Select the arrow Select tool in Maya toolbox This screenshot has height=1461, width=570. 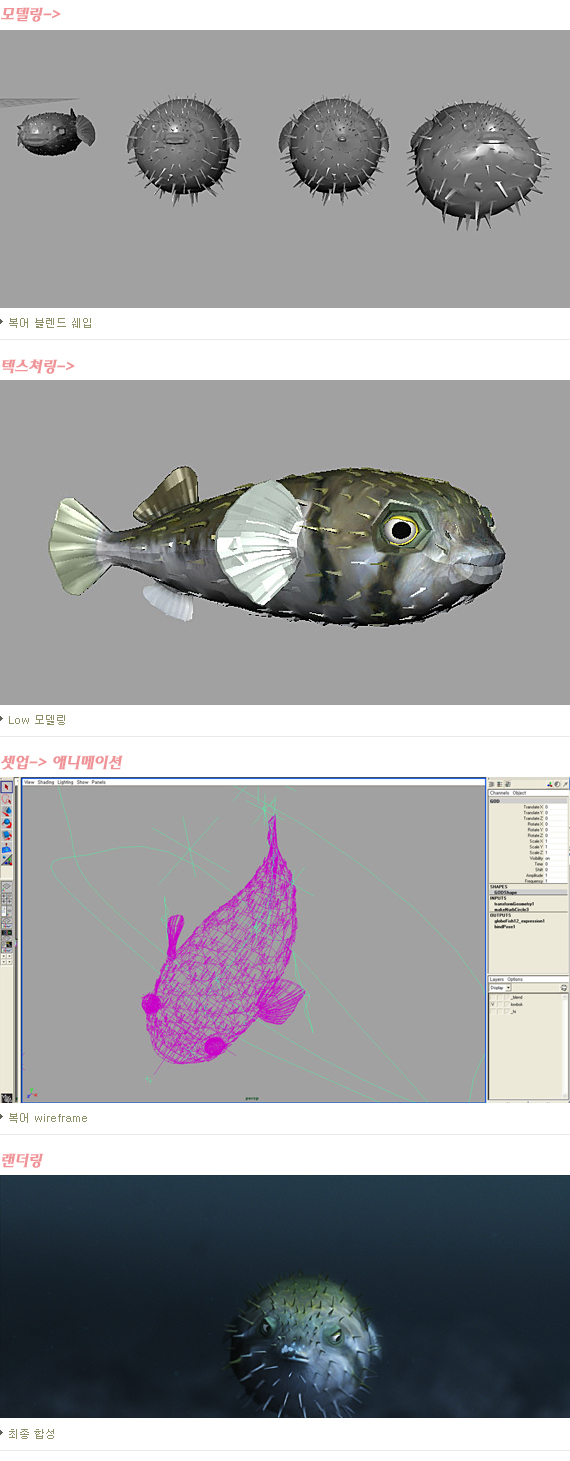[x=7, y=787]
